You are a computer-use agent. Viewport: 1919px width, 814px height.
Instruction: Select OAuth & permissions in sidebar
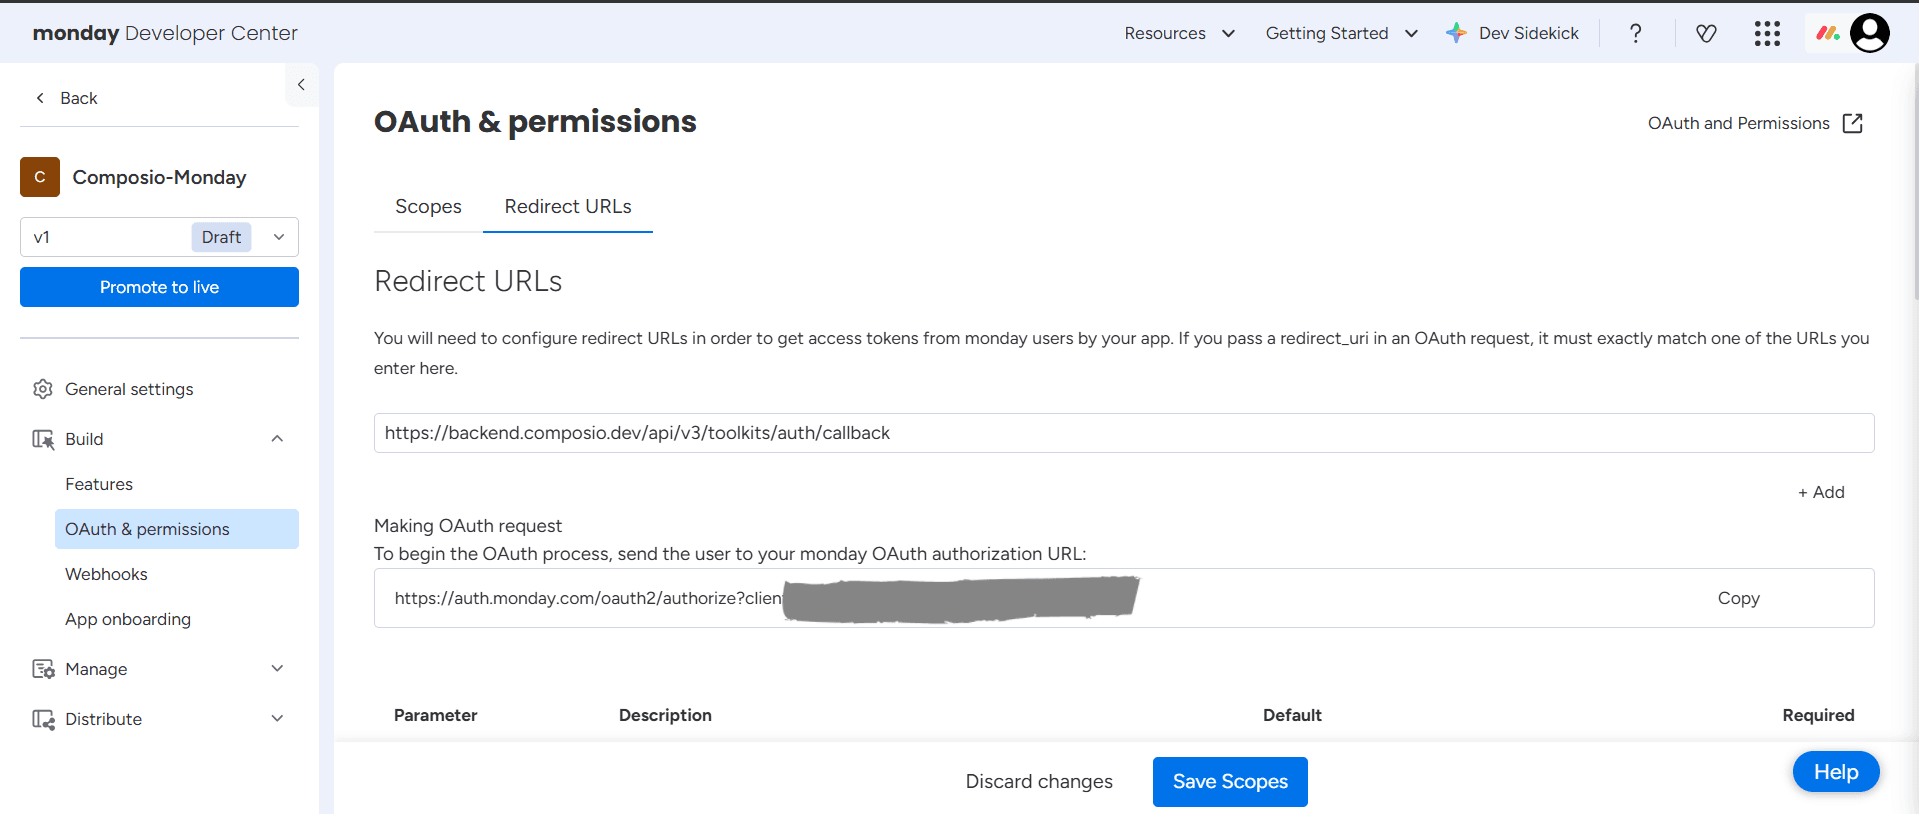(177, 529)
